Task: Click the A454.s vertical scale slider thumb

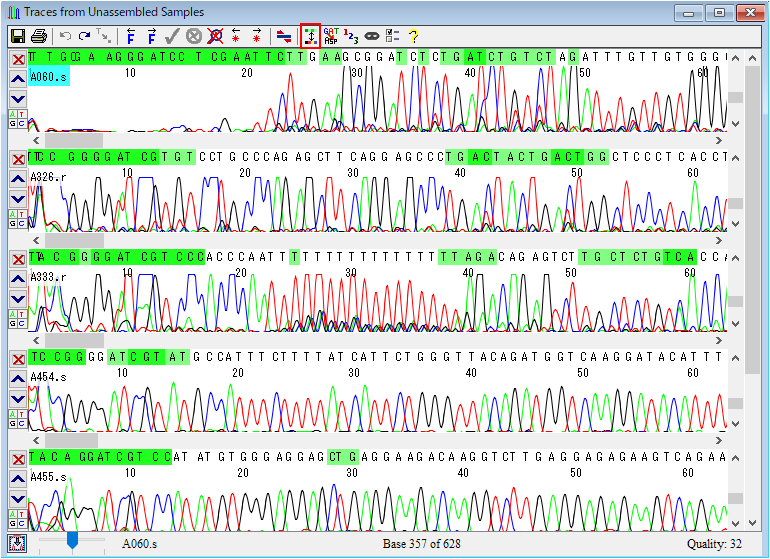Action: coord(735,403)
